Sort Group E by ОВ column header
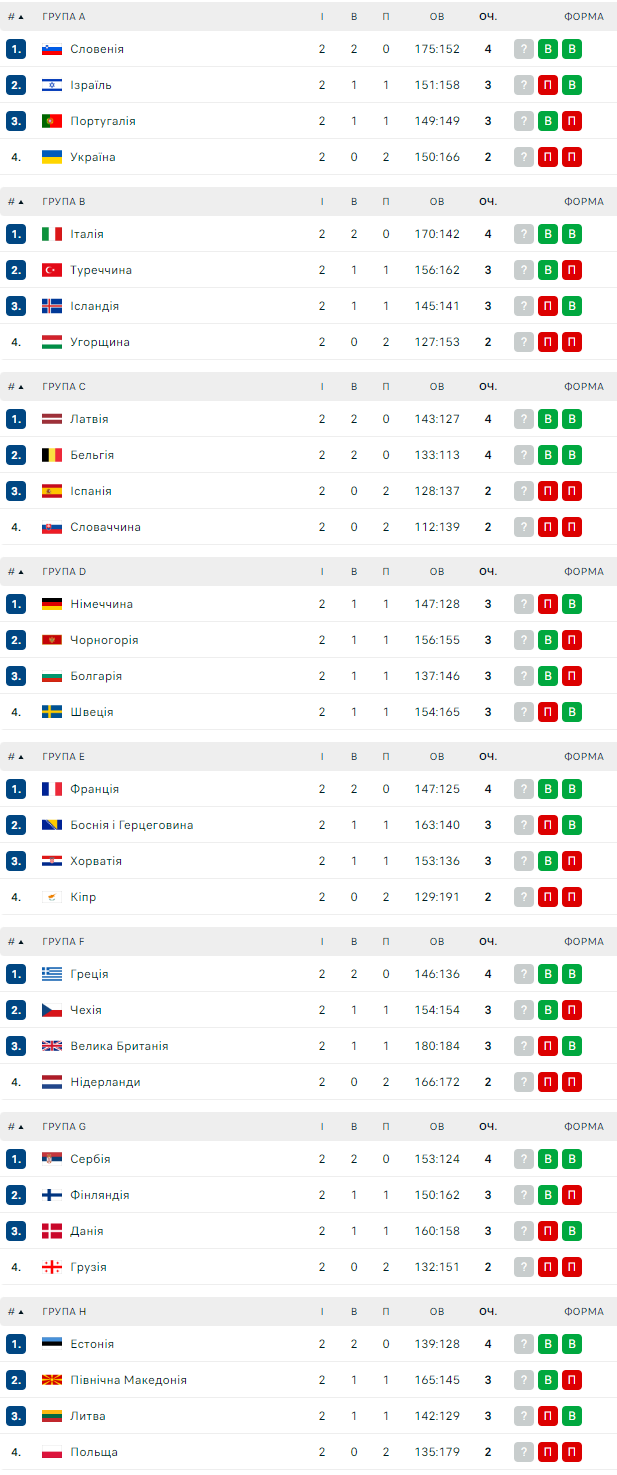The height and width of the screenshot is (1475, 617). (437, 757)
